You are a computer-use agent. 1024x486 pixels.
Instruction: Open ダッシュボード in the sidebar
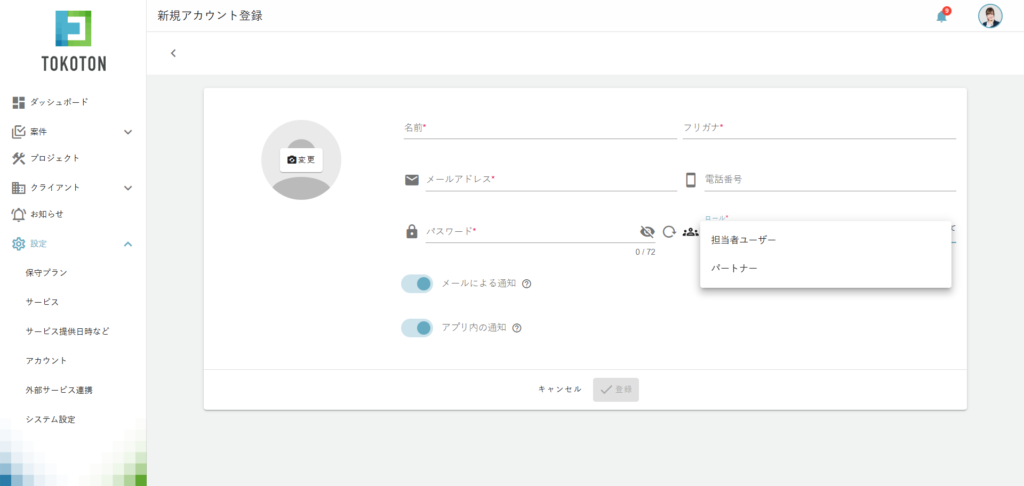pyautogui.click(x=58, y=102)
